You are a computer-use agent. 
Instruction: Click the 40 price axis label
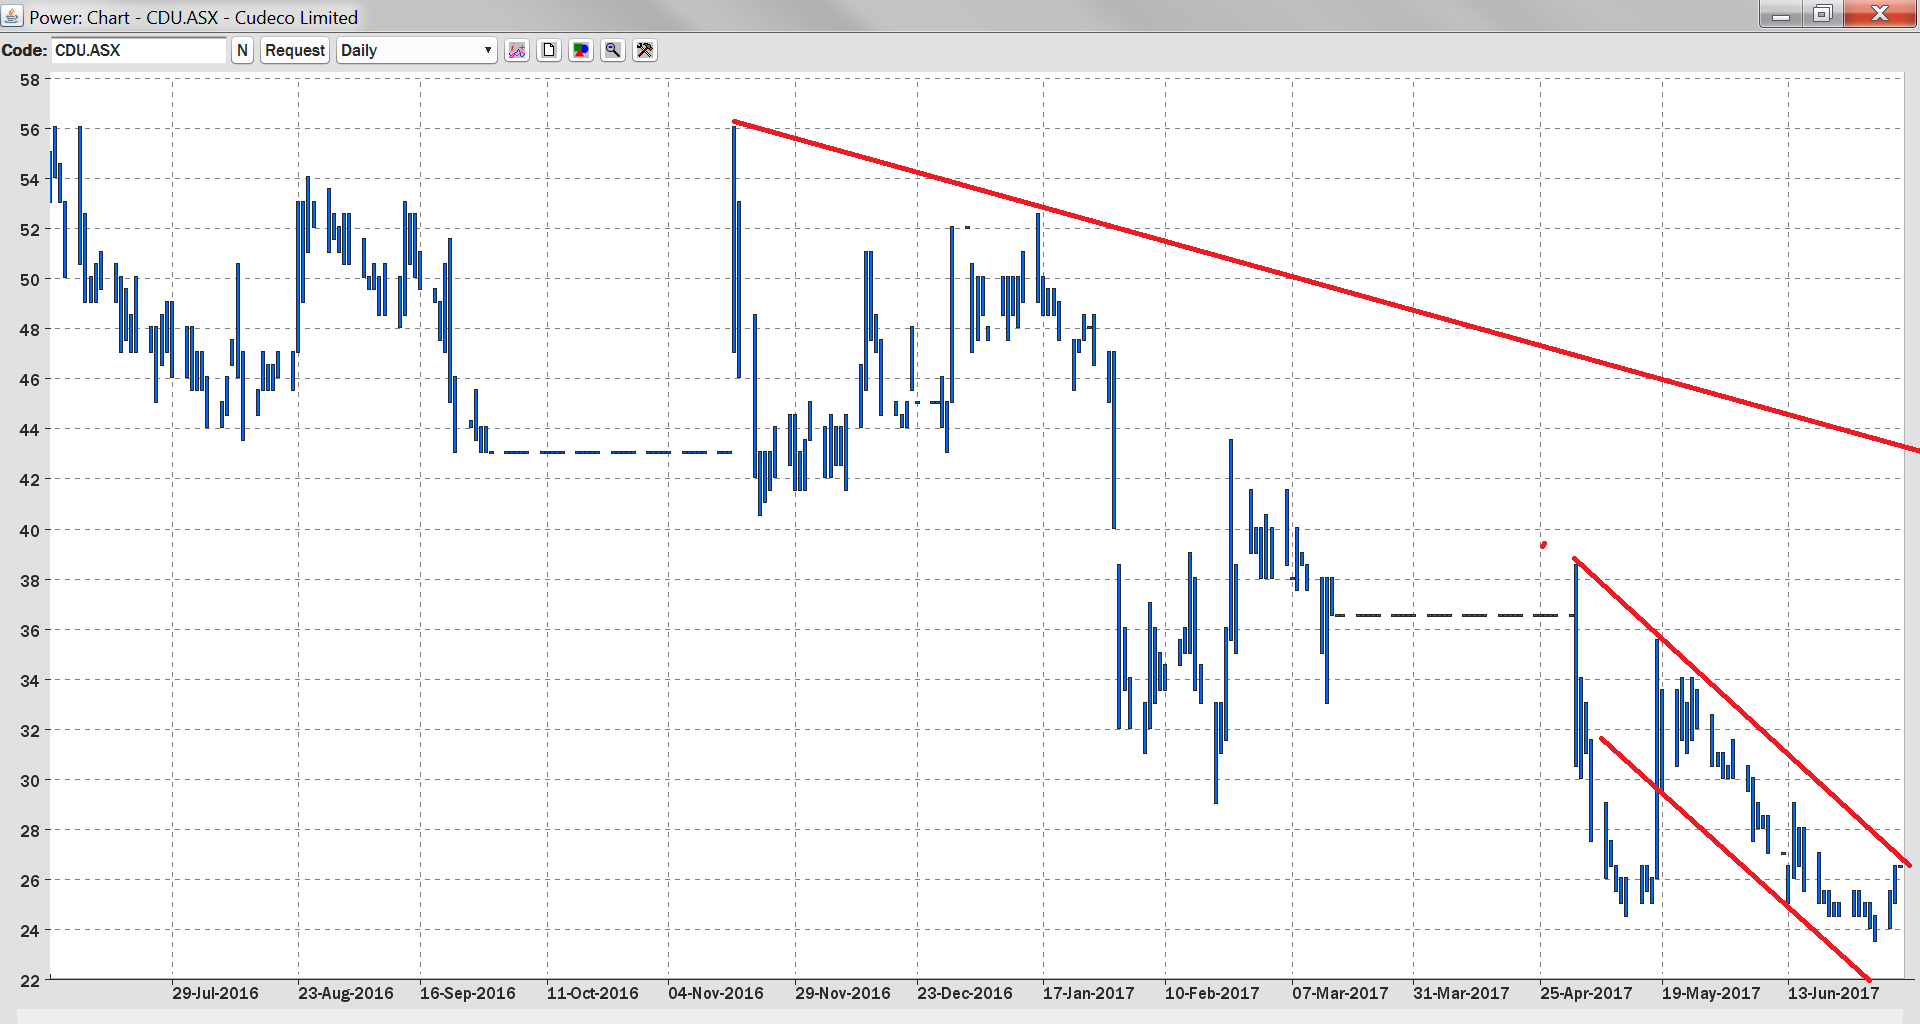[30, 531]
